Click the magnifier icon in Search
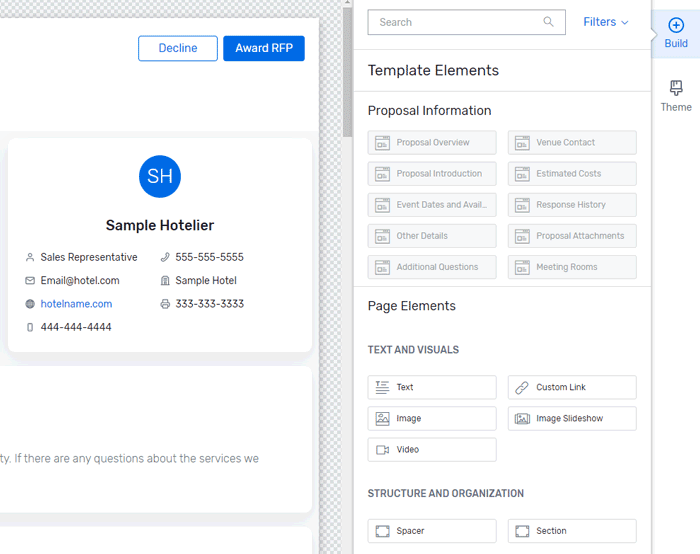 pos(548,21)
